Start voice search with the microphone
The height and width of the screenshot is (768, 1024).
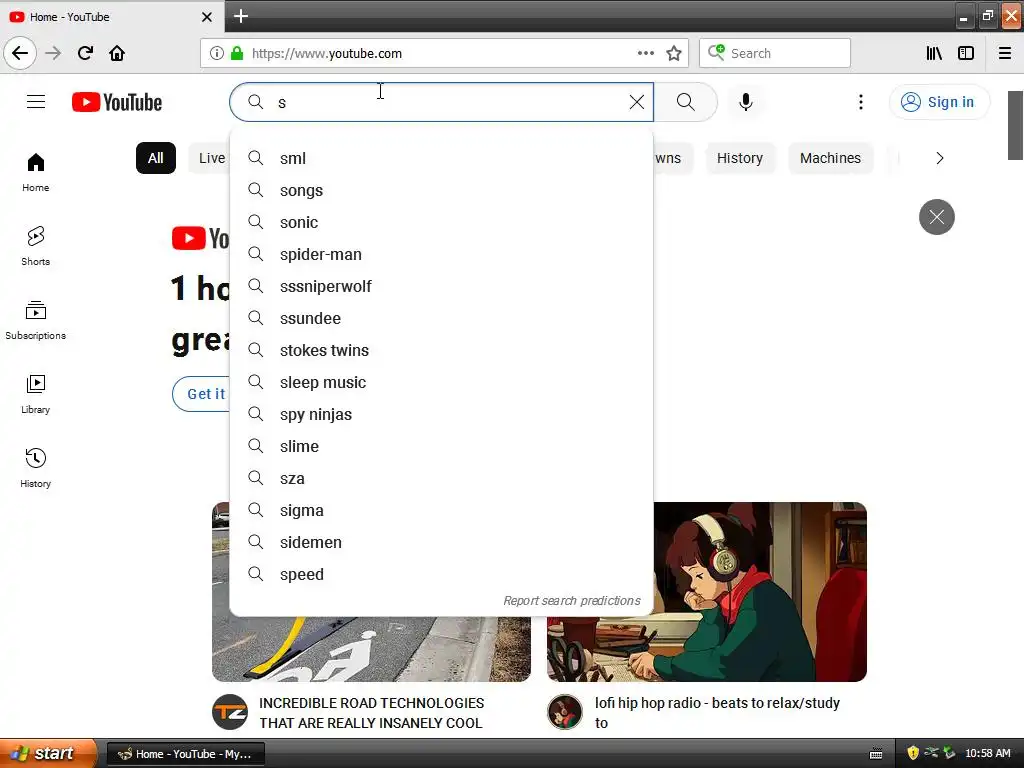click(x=746, y=102)
